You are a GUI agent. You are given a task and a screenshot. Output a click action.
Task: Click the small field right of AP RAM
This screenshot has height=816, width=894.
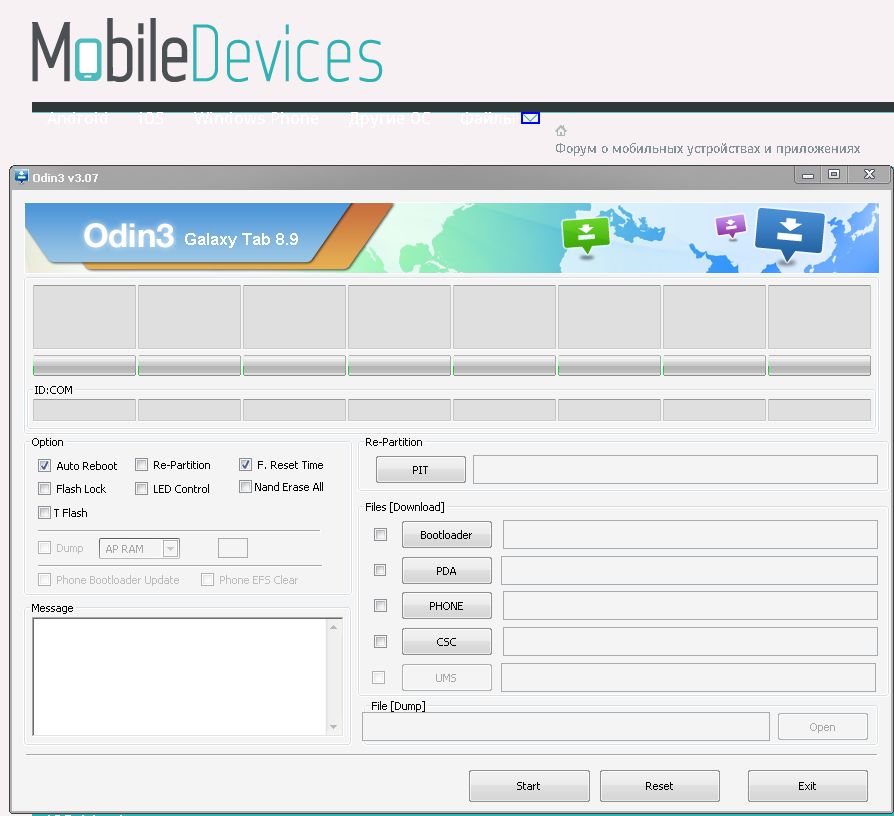coord(233,548)
